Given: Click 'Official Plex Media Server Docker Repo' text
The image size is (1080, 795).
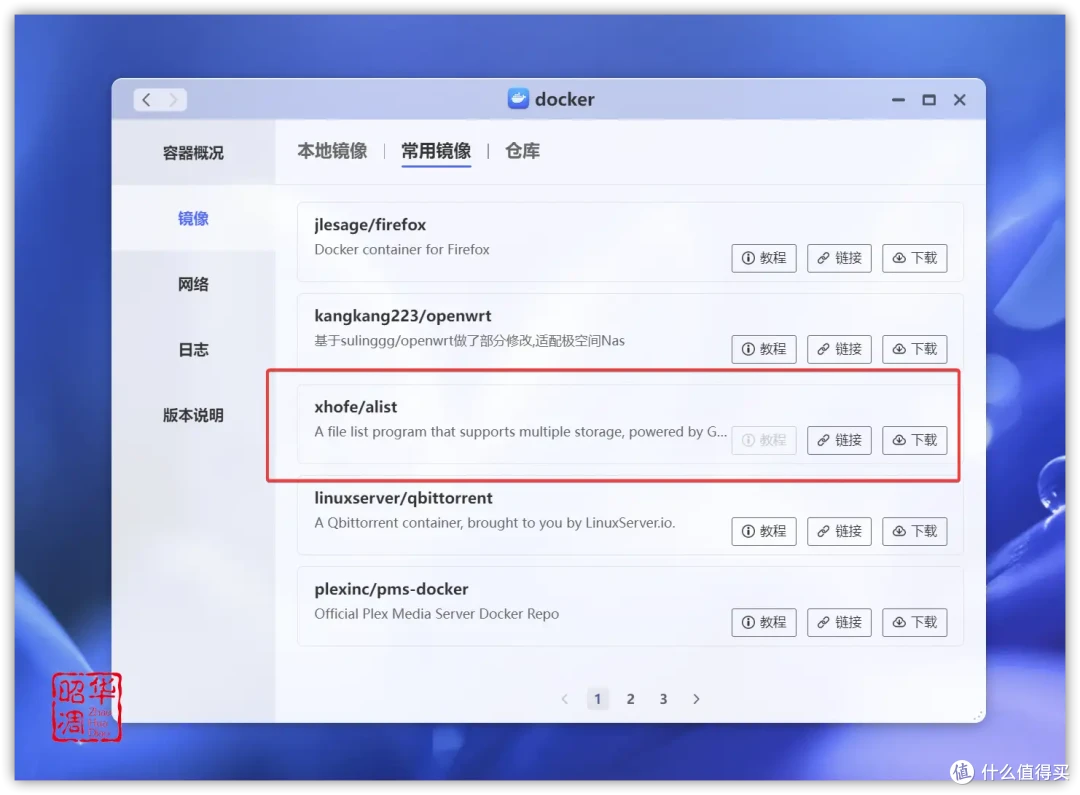Looking at the screenshot, I should 437,614.
